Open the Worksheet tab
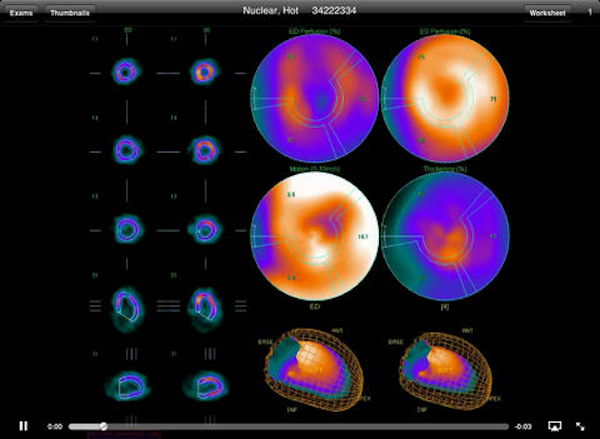The height and width of the screenshot is (439, 600). [547, 12]
